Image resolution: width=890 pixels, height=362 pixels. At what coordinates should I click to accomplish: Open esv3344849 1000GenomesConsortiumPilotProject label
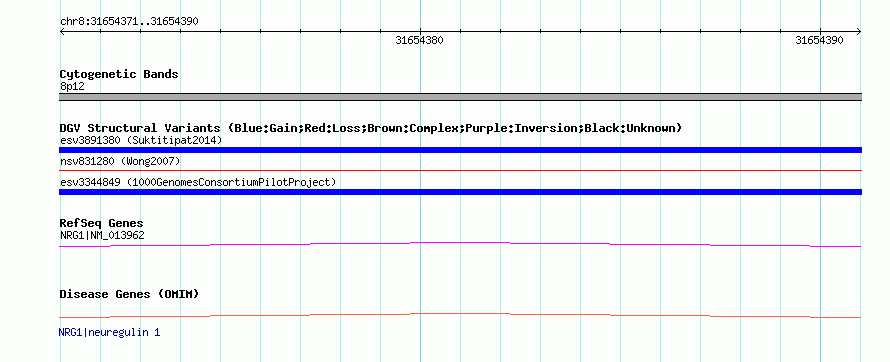pyautogui.click(x=198, y=182)
